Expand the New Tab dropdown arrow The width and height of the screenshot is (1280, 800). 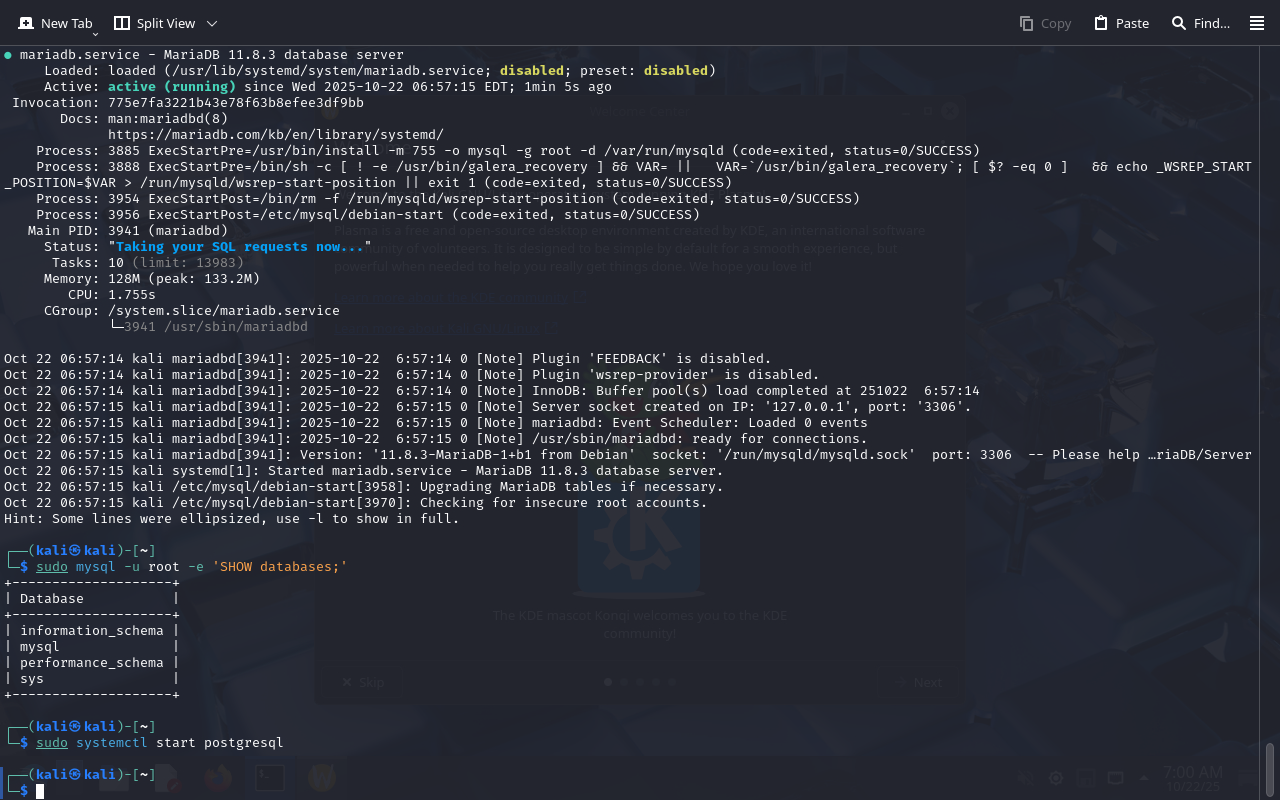click(95, 33)
